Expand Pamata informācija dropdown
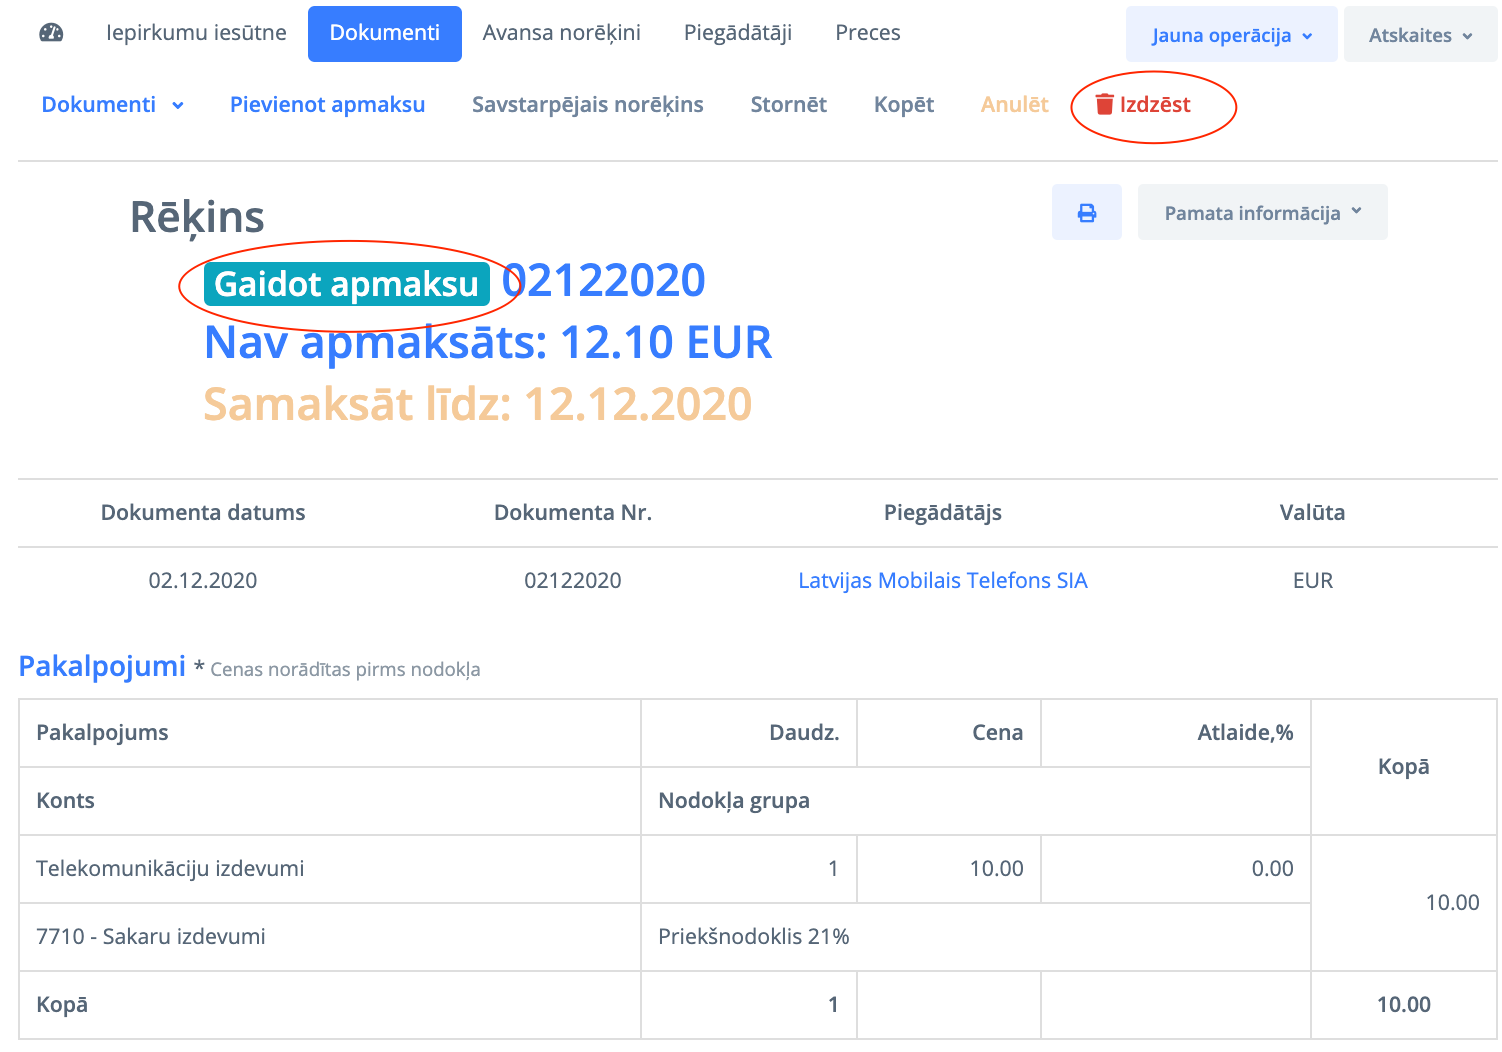This screenshot has width=1502, height=1052. (1262, 213)
